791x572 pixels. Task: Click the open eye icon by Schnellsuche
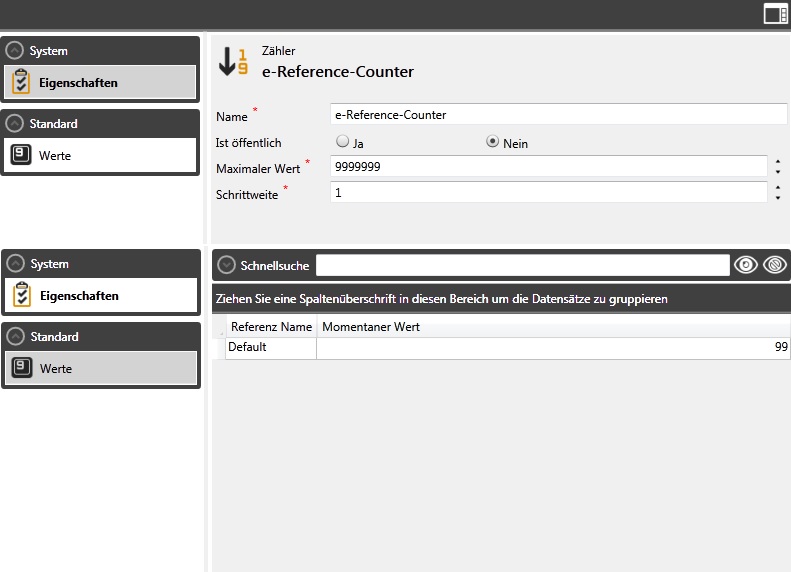pos(745,264)
